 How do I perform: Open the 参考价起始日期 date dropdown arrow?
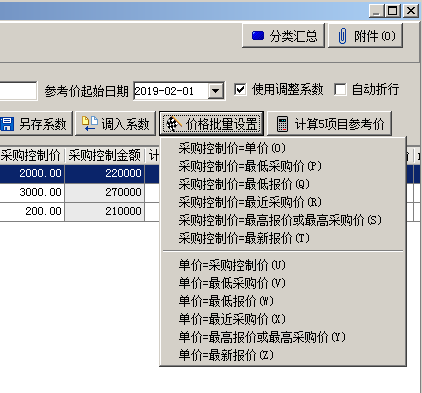pos(216,91)
